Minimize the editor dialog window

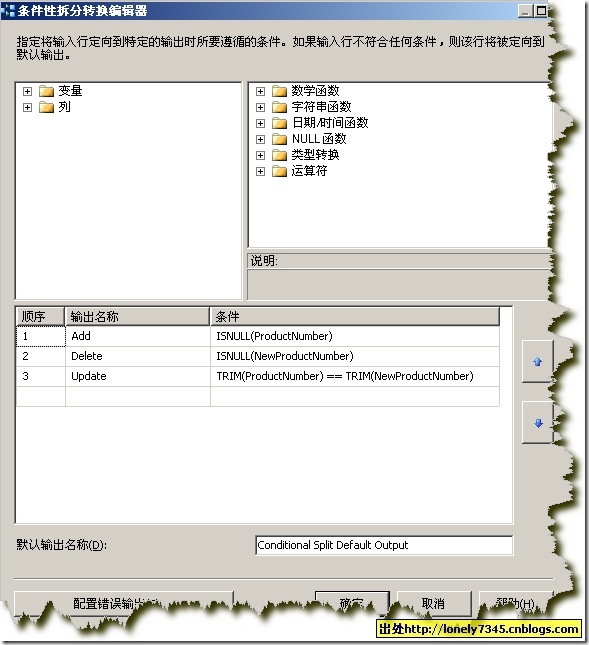pos(525,11)
